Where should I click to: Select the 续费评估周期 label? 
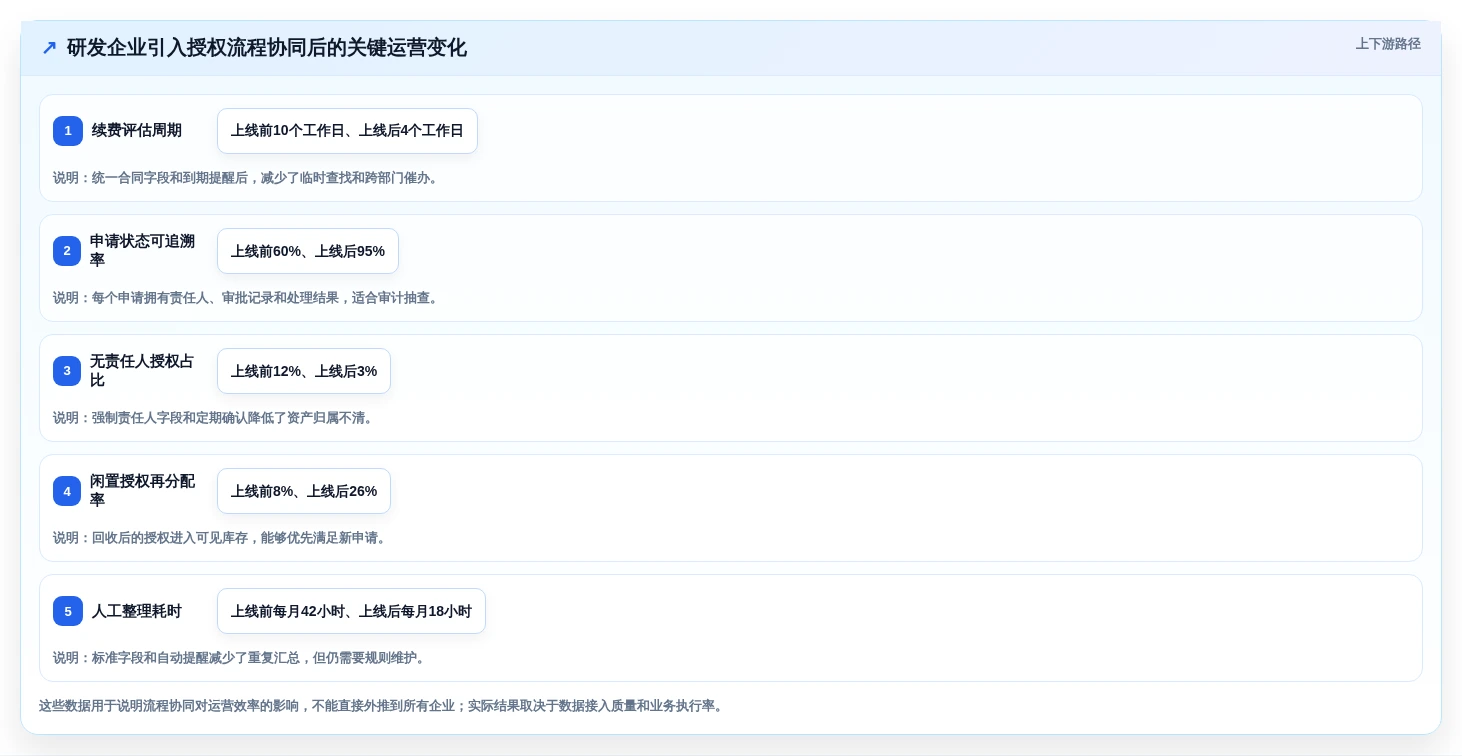pos(137,131)
